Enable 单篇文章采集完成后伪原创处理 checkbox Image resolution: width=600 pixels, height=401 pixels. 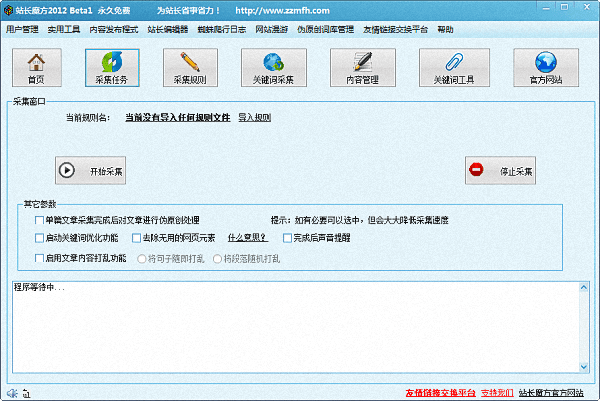pos(39,219)
